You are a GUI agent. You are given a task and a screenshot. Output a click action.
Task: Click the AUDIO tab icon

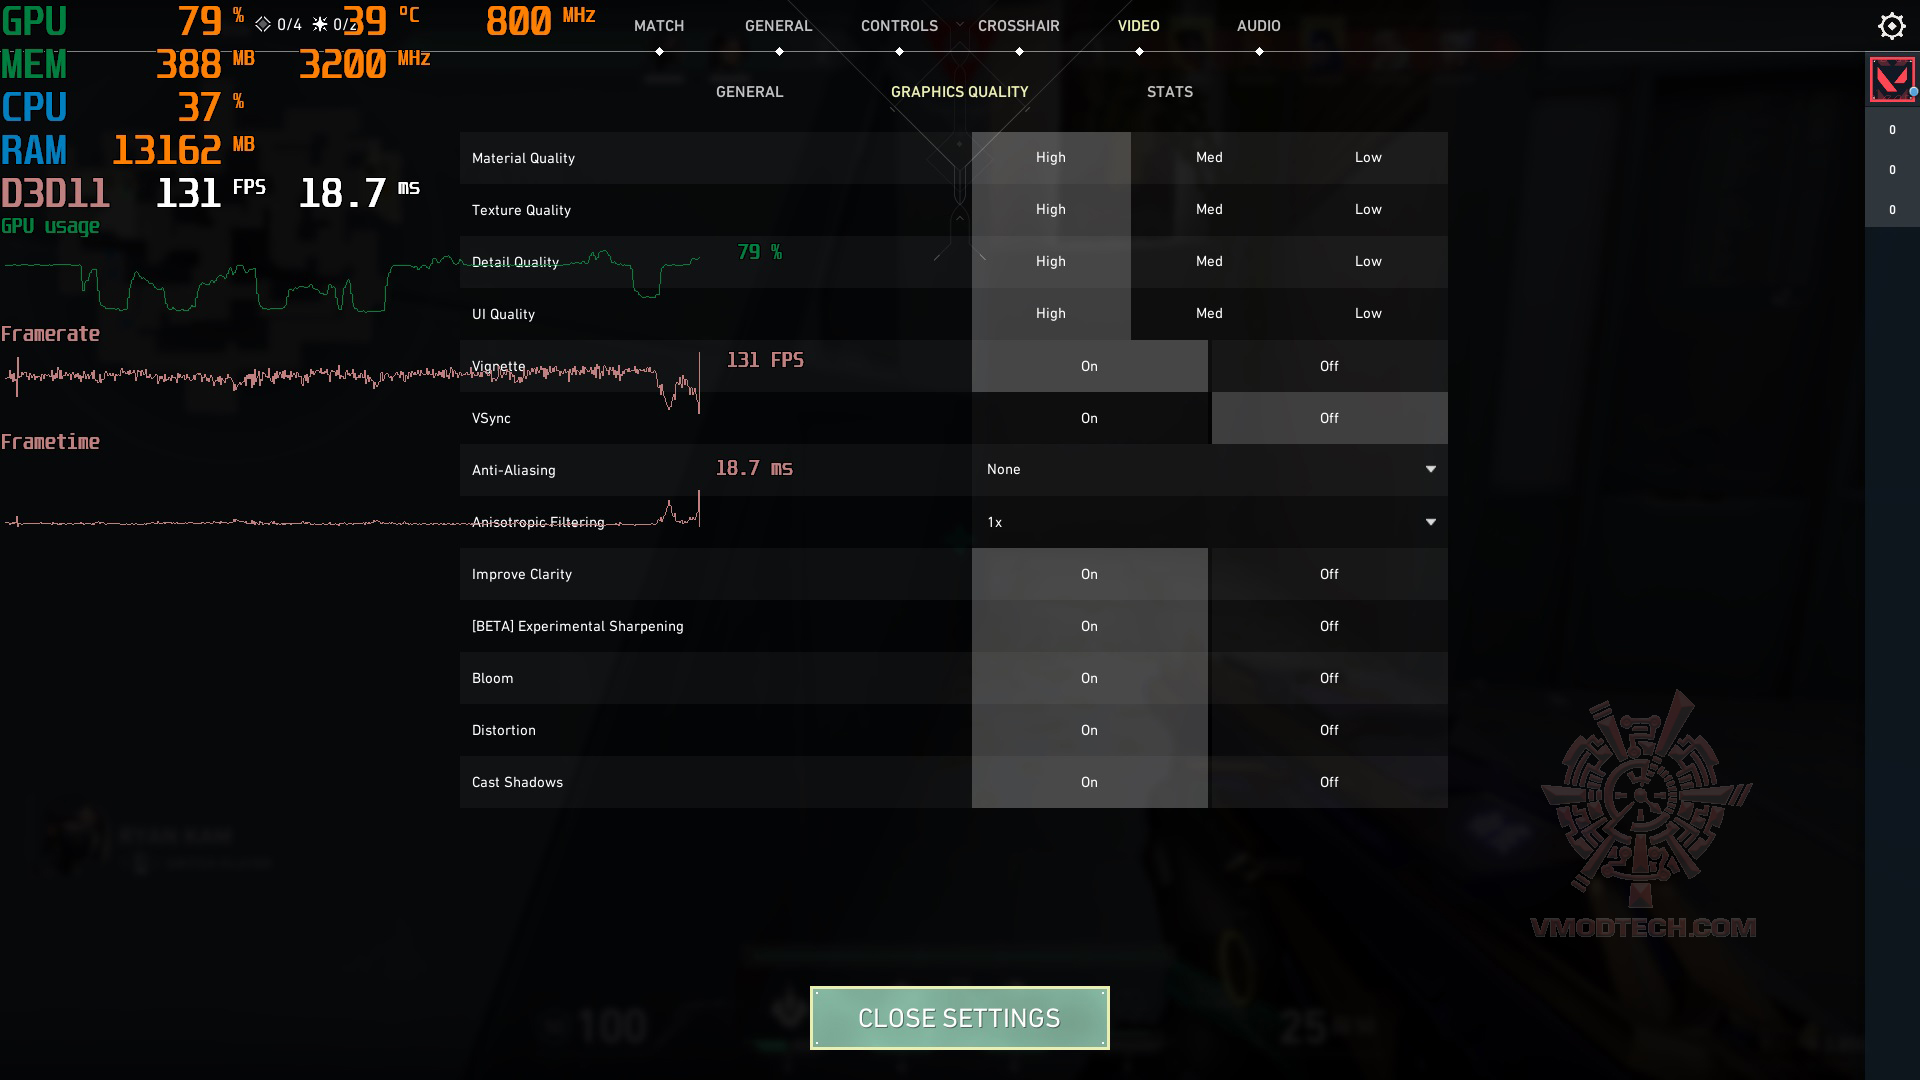(1257, 25)
